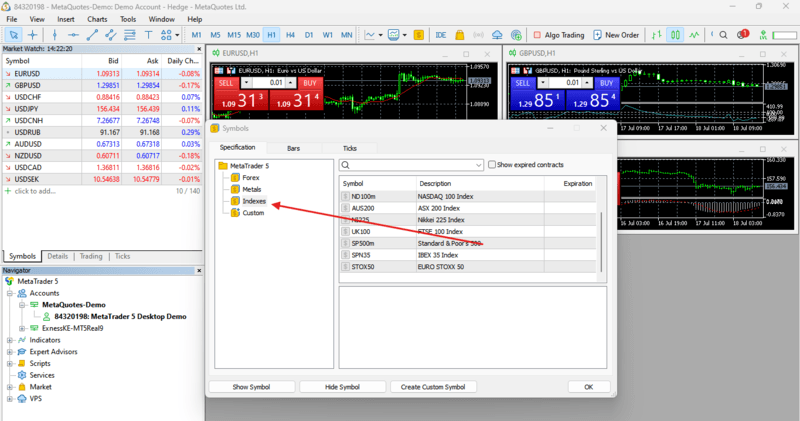Select the equidistant channel tool
Image resolution: width=800 pixels, height=421 pixels.
(111, 35)
